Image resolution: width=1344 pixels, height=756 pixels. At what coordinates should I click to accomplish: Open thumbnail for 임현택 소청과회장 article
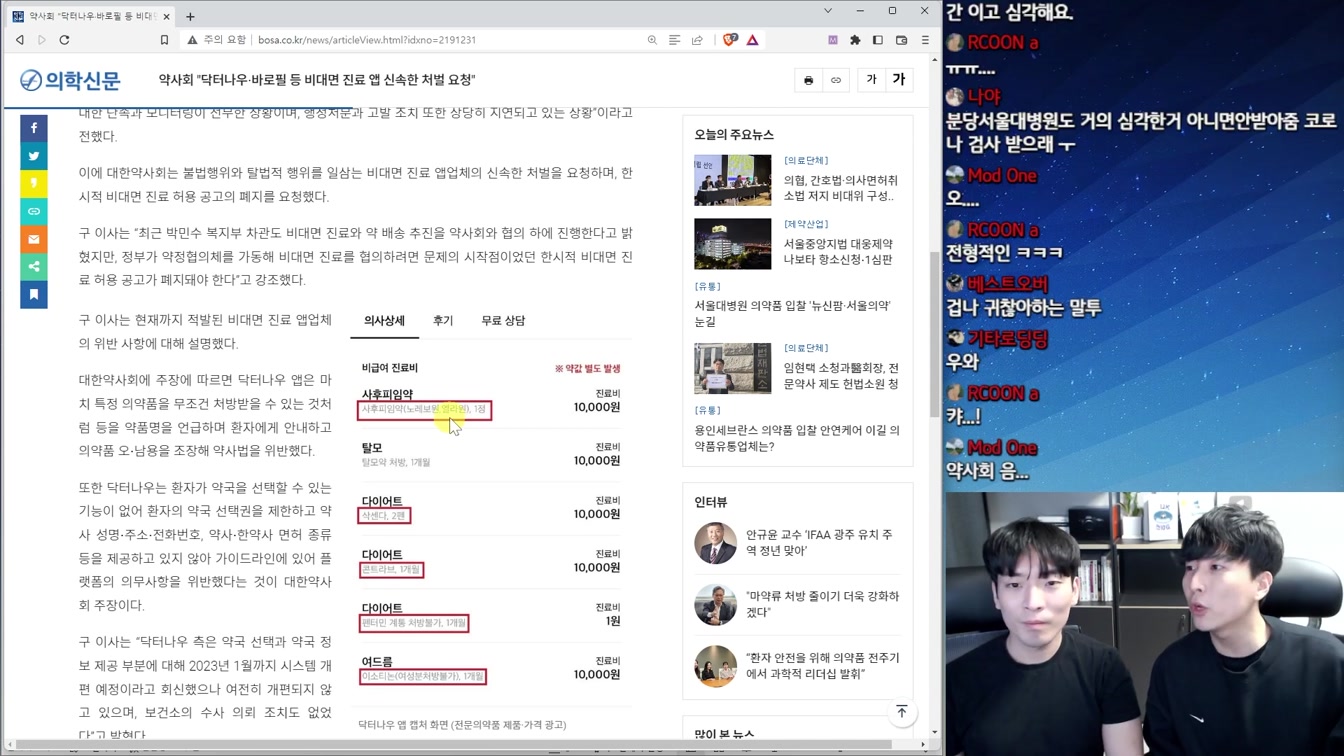[733, 369]
